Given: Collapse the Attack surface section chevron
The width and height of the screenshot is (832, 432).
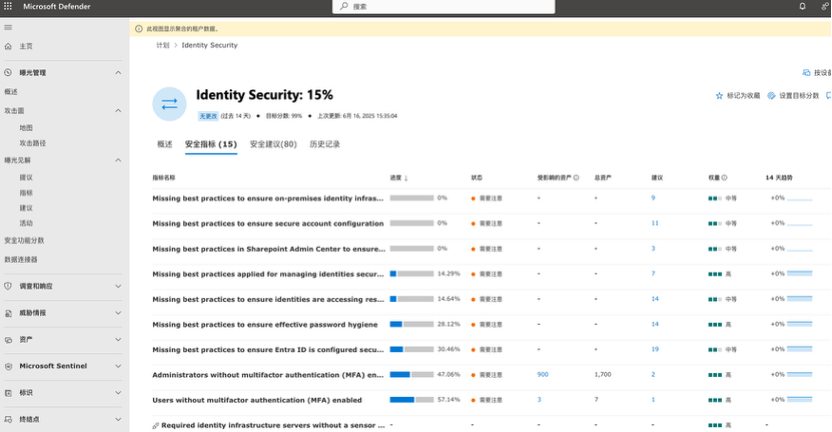Looking at the screenshot, I should pos(118,110).
